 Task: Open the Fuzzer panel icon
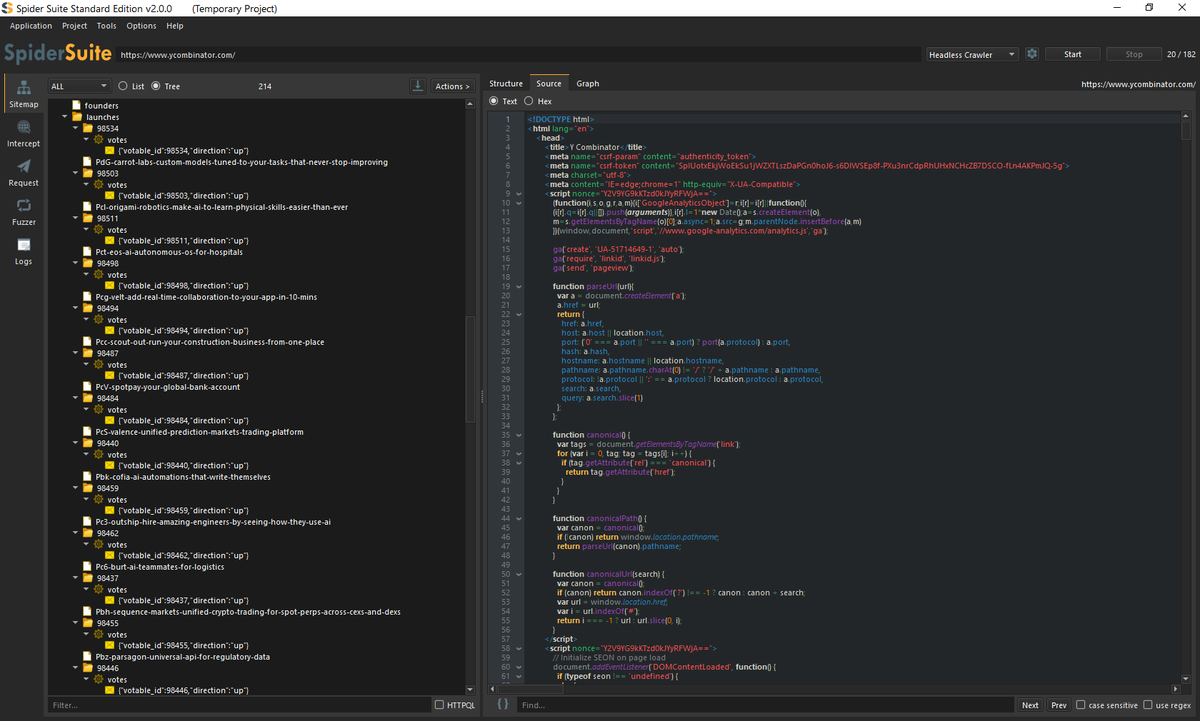click(x=23, y=205)
